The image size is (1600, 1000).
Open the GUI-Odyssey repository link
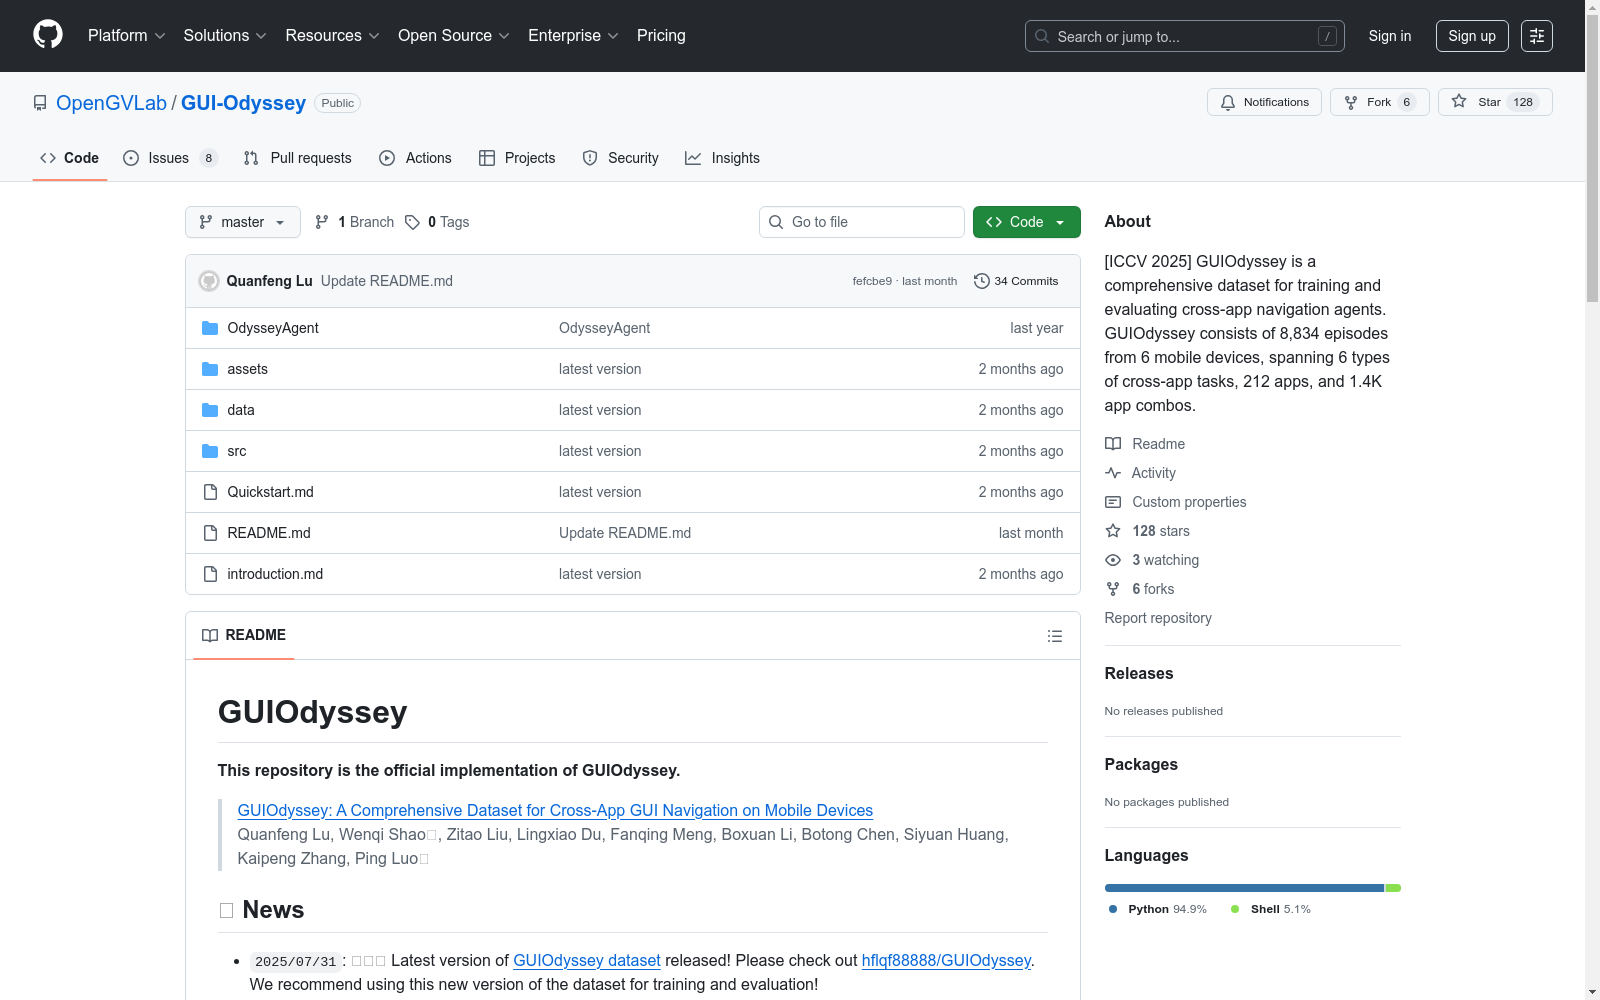243,103
